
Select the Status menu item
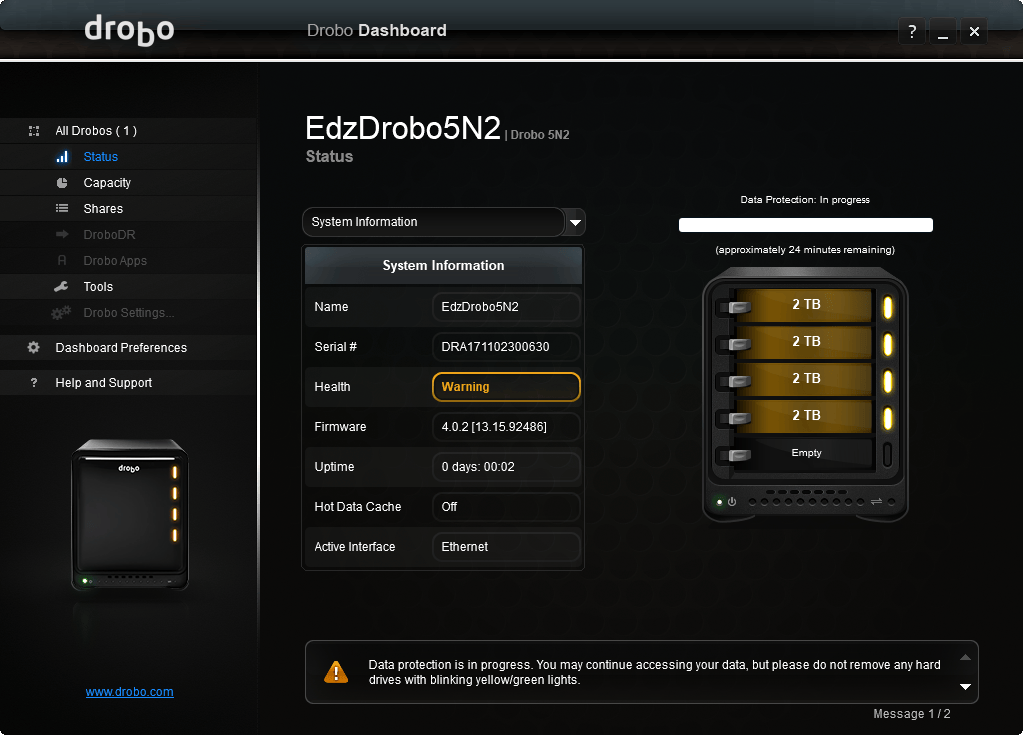click(100, 157)
